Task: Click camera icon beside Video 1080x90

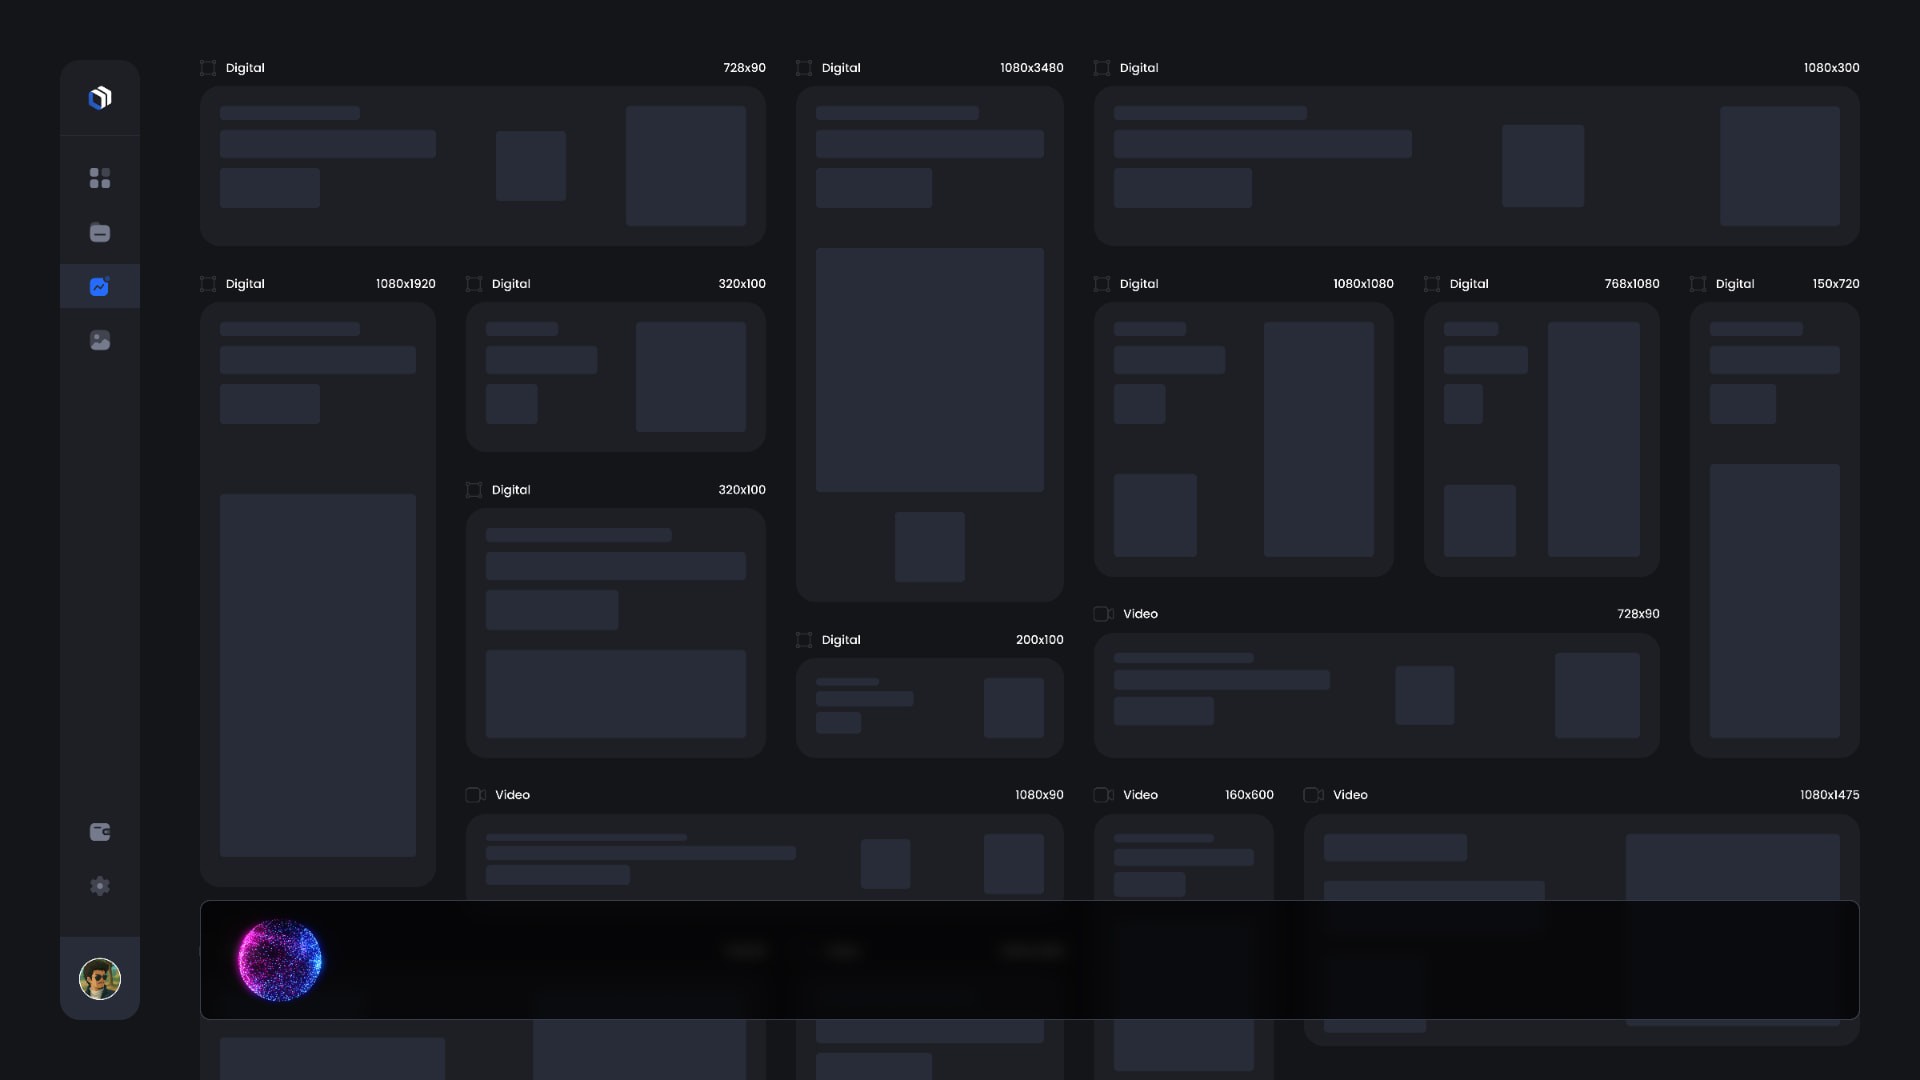Action: coord(476,795)
